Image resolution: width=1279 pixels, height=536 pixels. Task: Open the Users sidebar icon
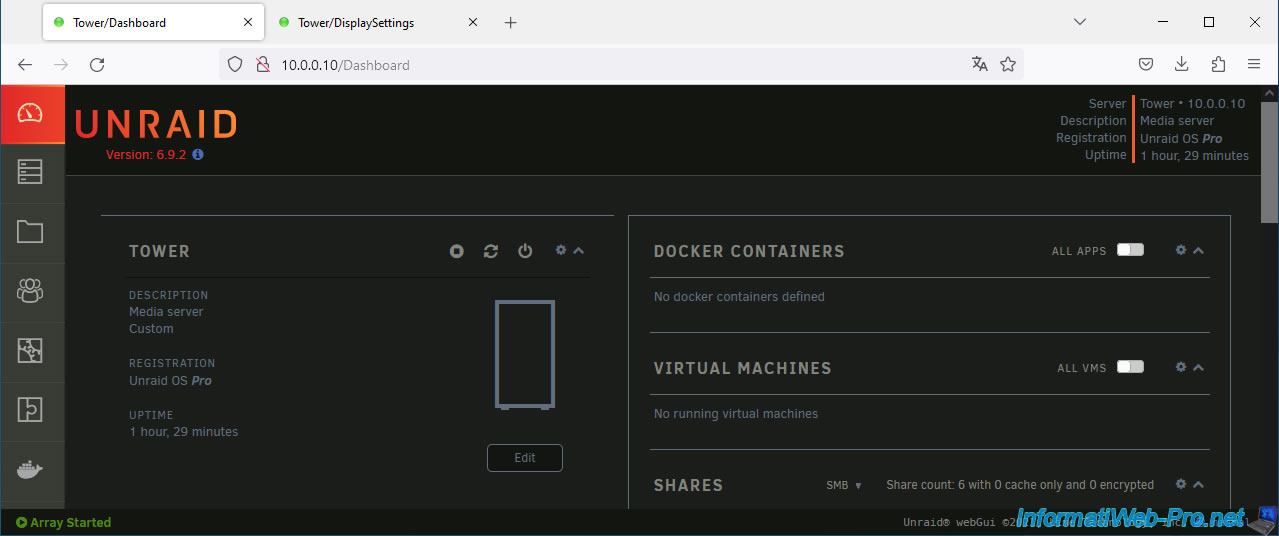[x=31, y=291]
